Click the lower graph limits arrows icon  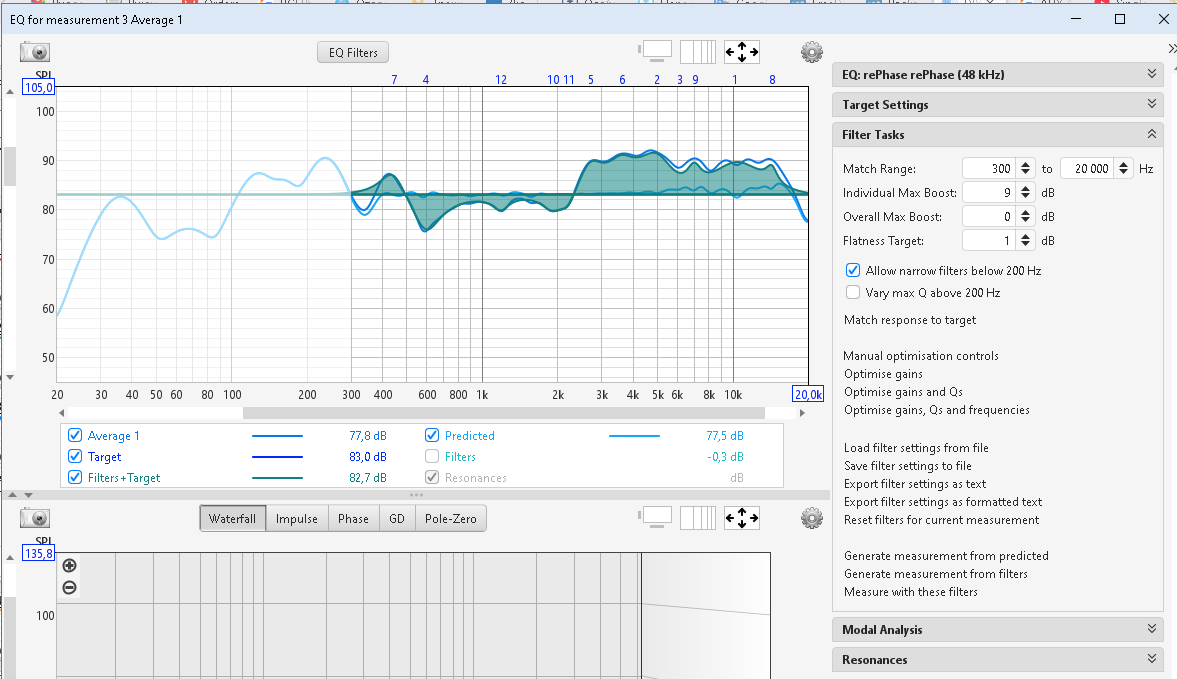pos(742,518)
